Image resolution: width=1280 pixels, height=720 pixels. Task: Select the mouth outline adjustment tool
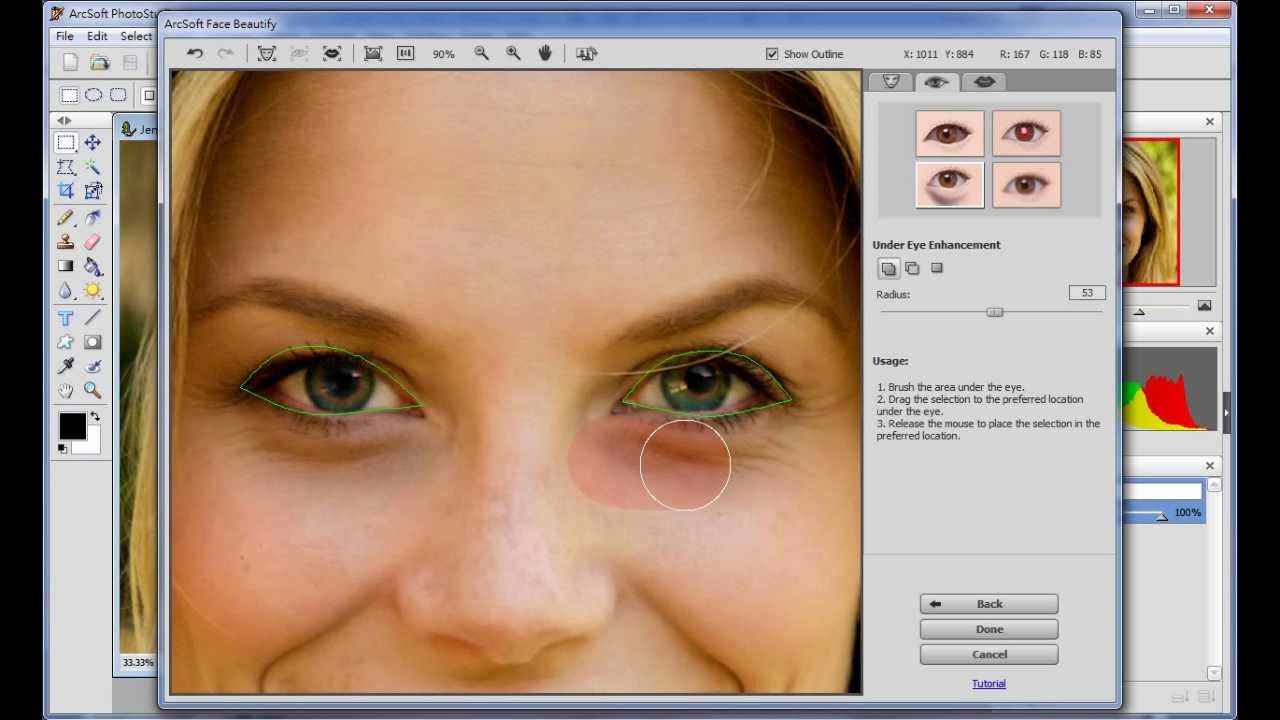coord(332,54)
